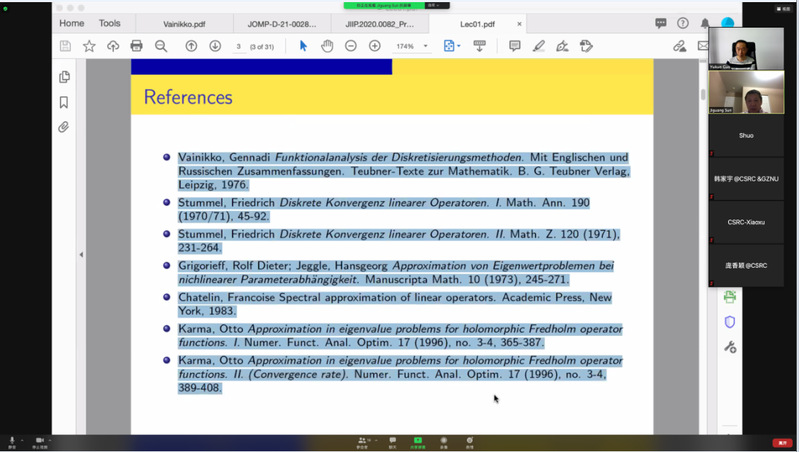Add a comment with the speech bubble icon

click(x=515, y=46)
